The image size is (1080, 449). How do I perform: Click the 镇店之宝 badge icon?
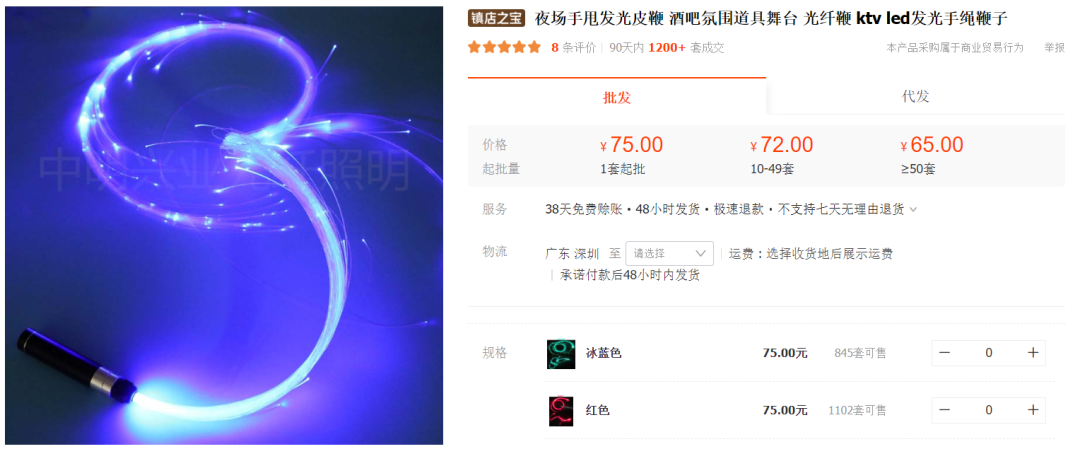(x=497, y=19)
